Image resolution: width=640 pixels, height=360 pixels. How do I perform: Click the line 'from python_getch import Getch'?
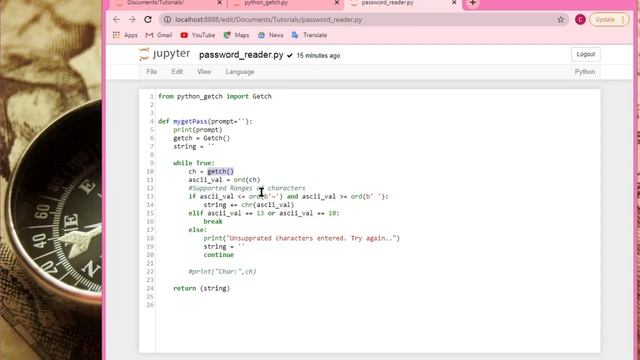[215, 96]
